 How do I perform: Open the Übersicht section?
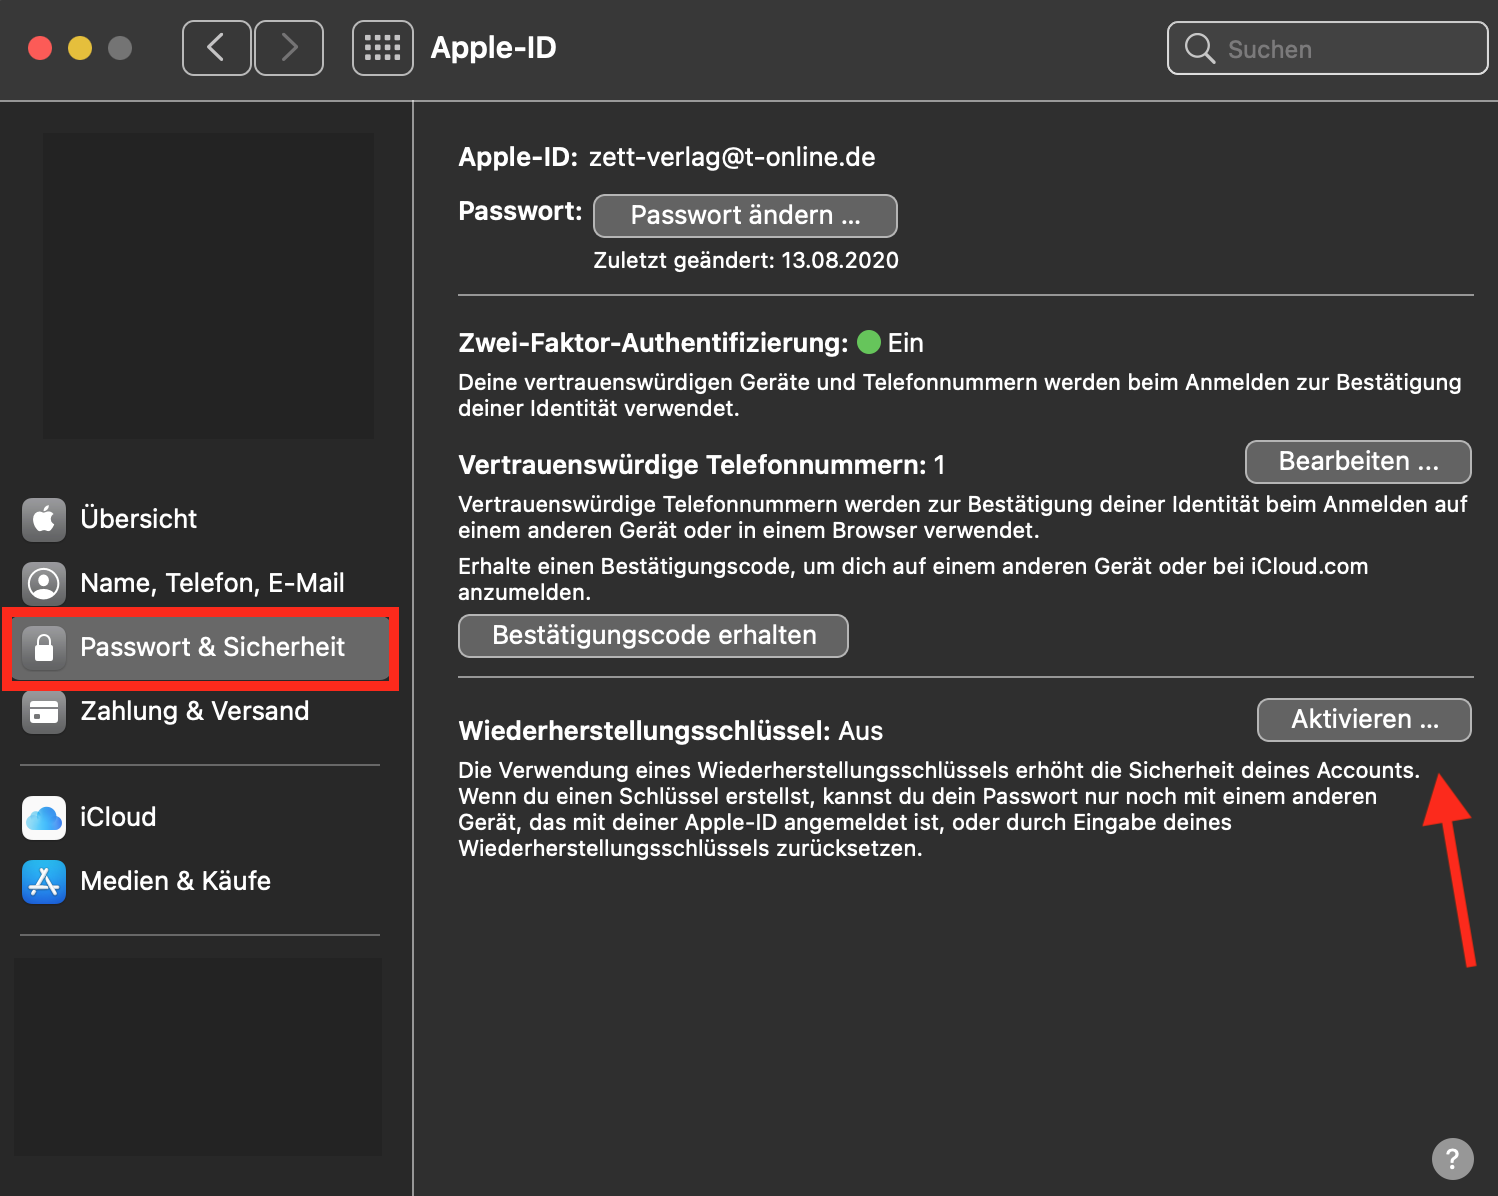point(200,519)
